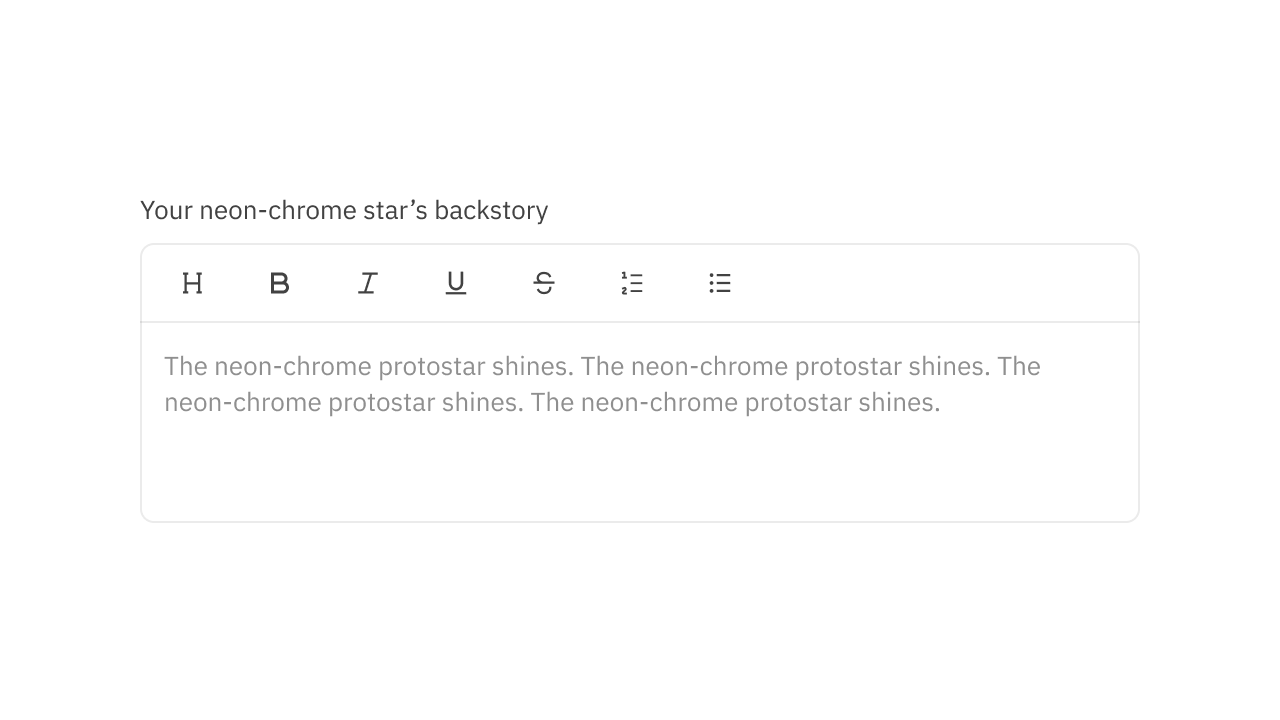Toggle strikethrough formatting
Image resolution: width=1280 pixels, height=720 pixels.
tap(544, 283)
